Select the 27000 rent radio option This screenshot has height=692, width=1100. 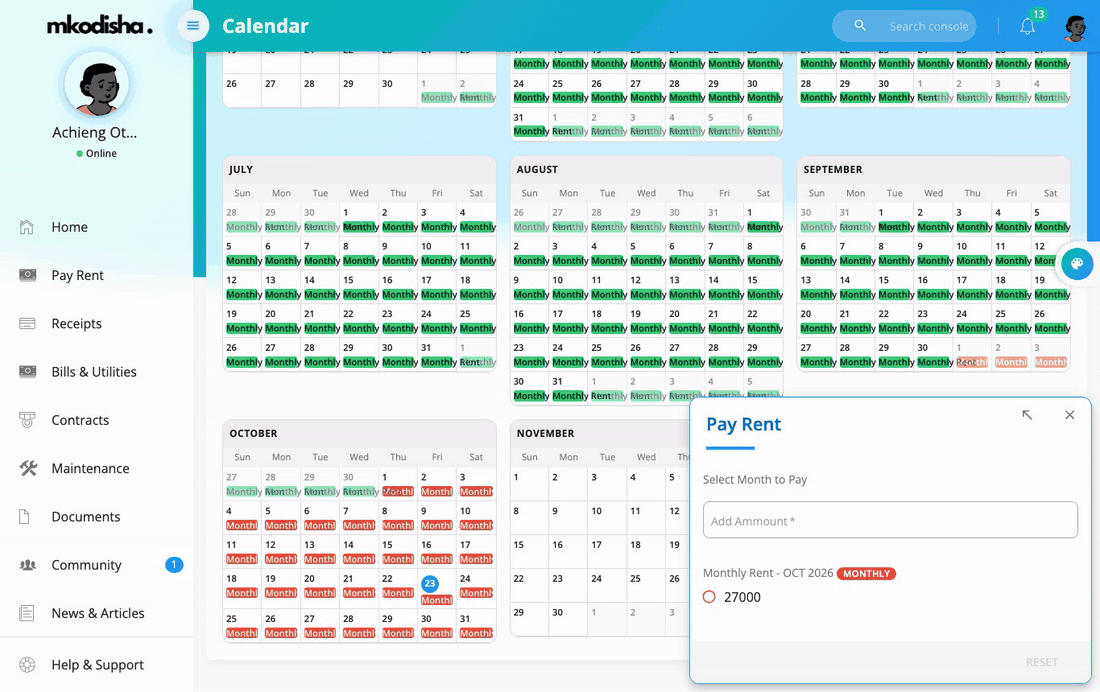click(x=709, y=597)
